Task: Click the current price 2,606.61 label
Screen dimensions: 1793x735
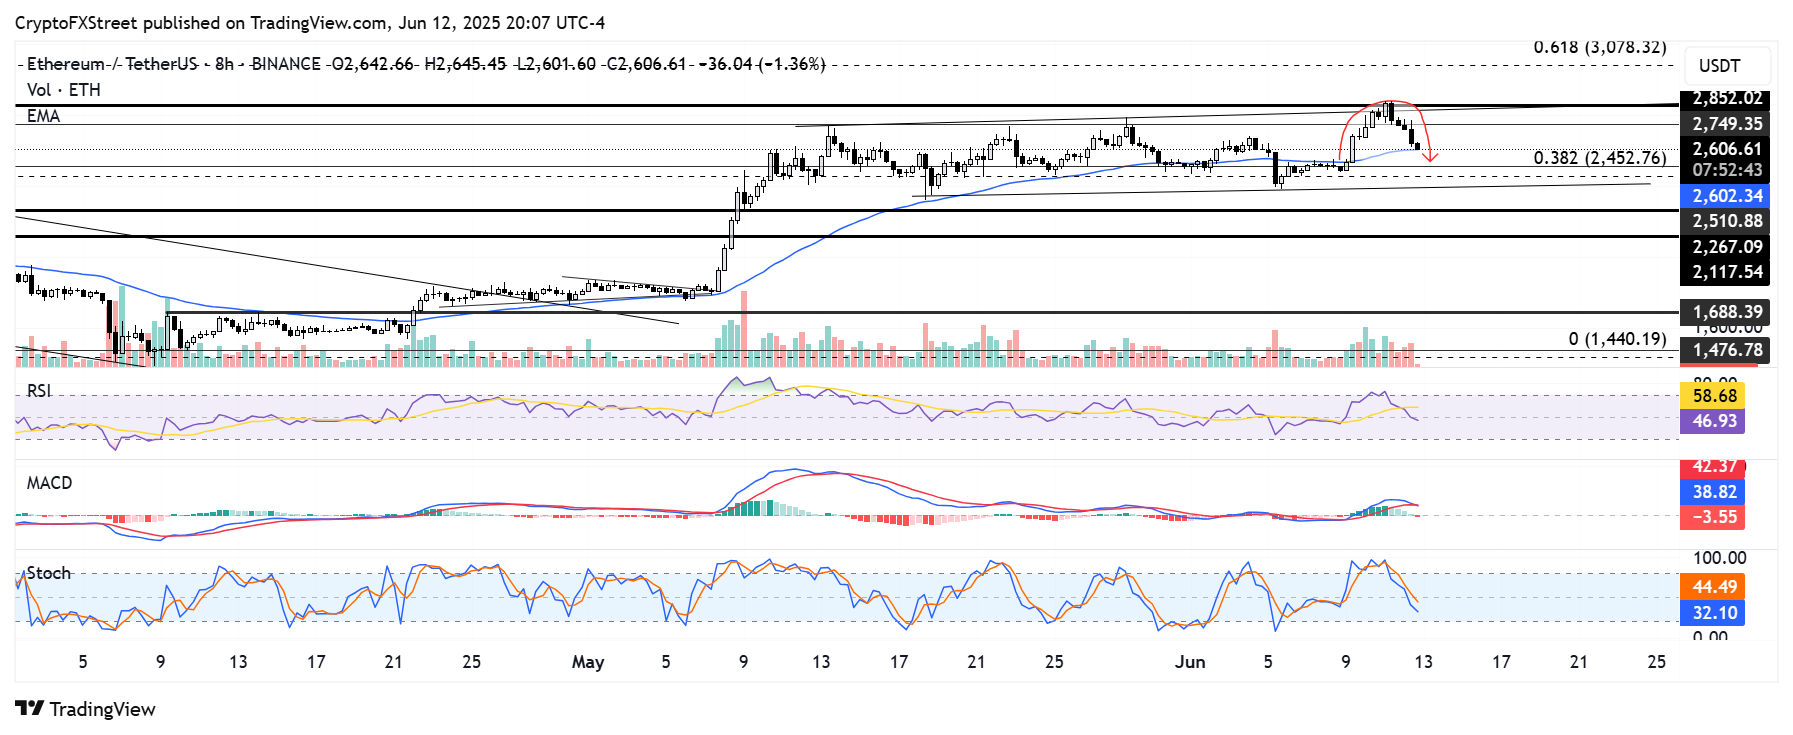Action: pyautogui.click(x=1725, y=149)
